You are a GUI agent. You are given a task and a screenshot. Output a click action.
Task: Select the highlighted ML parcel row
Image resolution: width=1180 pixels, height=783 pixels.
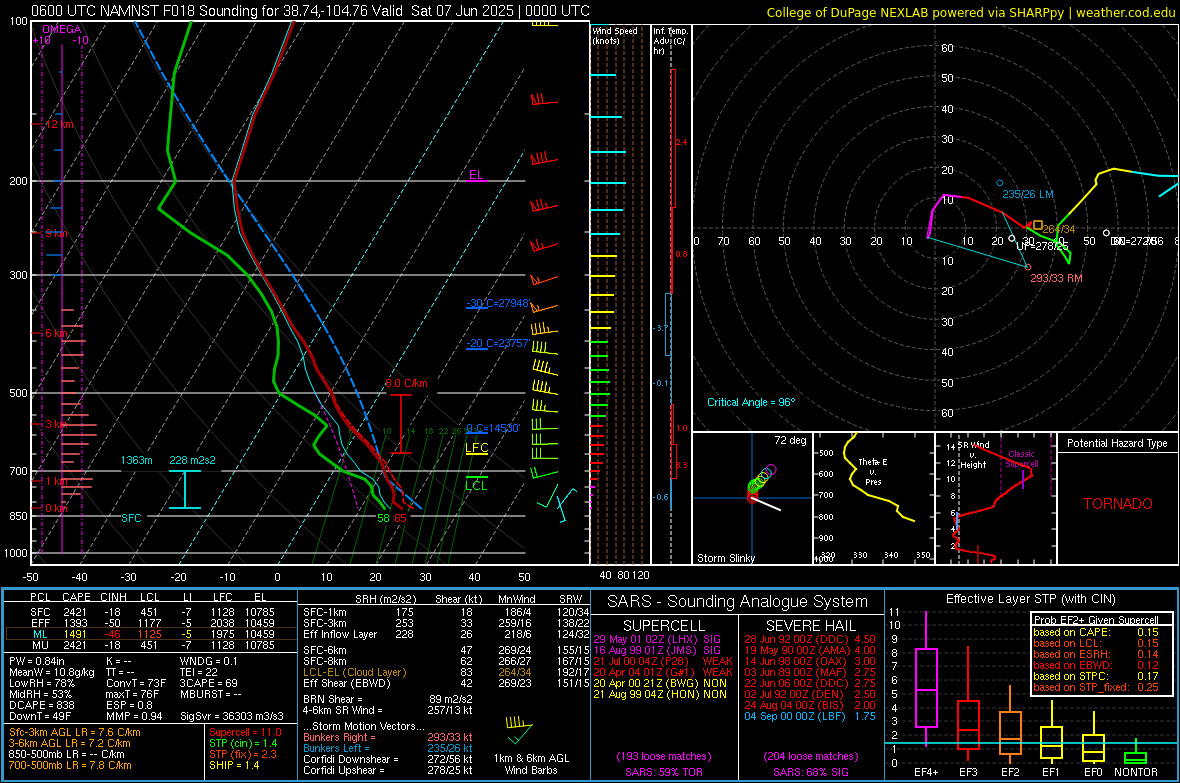(151, 634)
